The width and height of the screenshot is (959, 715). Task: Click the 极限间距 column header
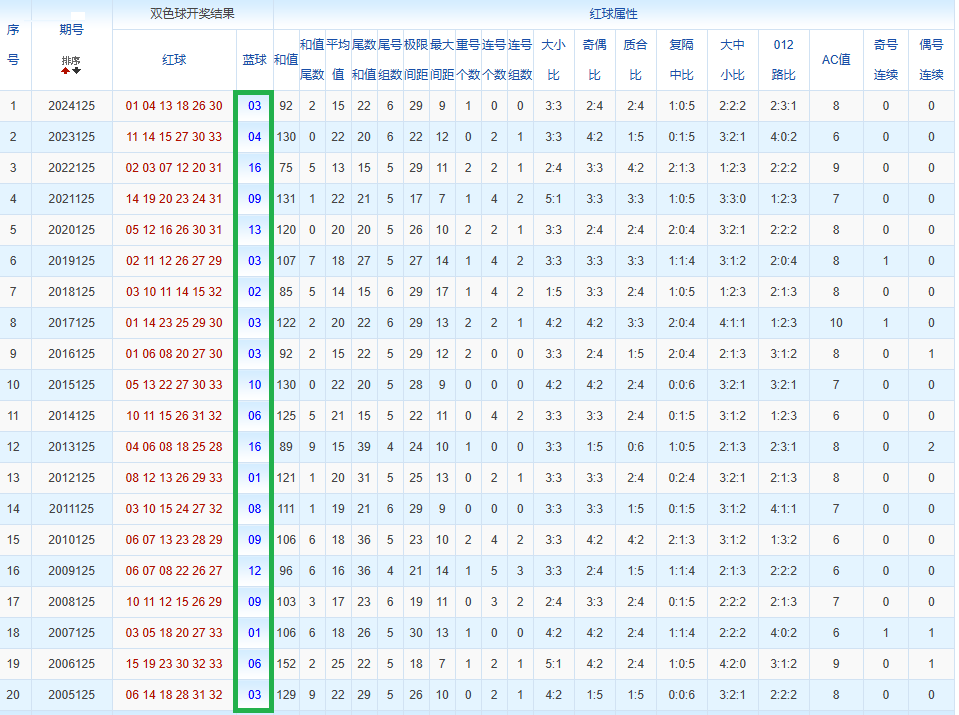416,59
